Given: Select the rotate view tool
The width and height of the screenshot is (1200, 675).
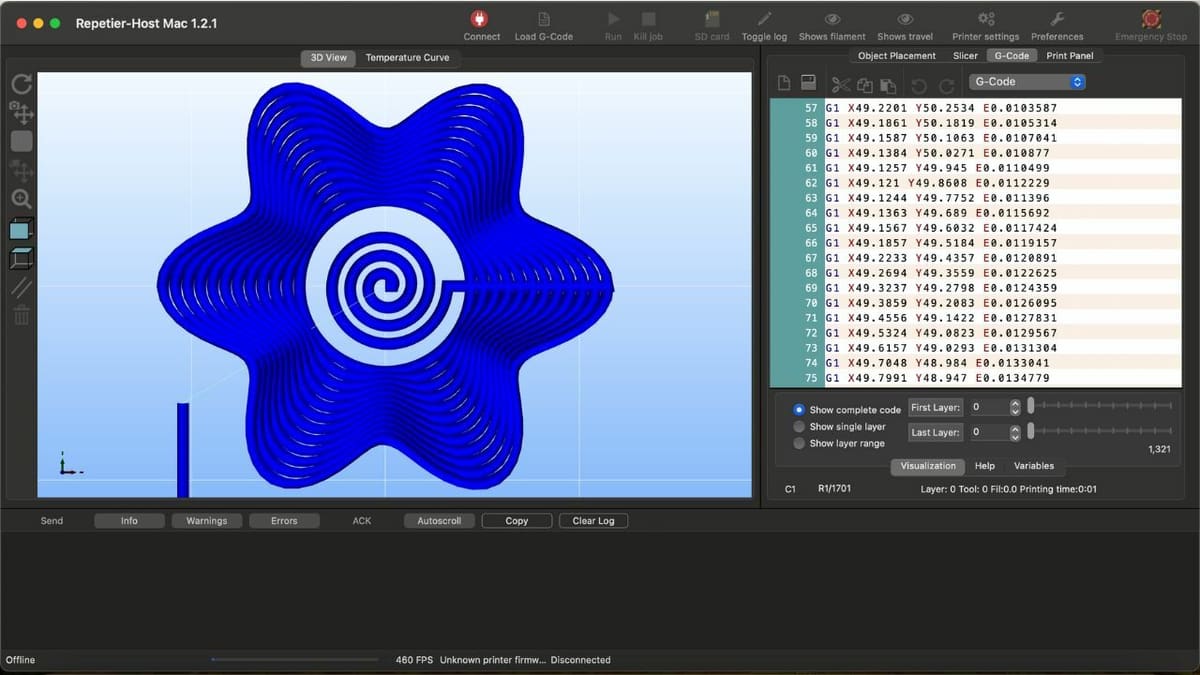Looking at the screenshot, I should pyautogui.click(x=21, y=85).
